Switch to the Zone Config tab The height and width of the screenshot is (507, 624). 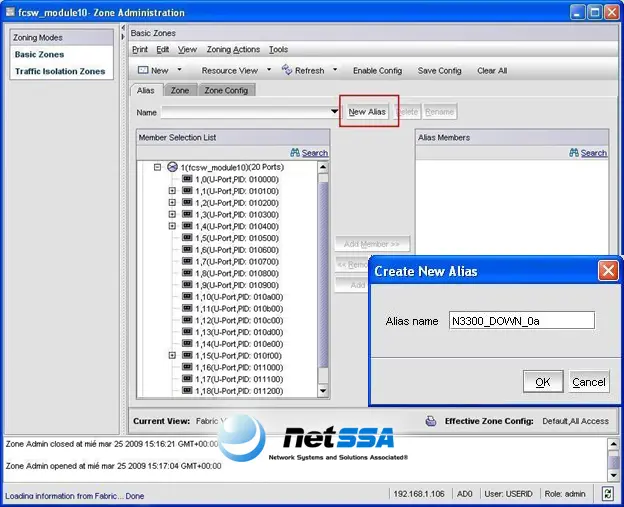226,90
